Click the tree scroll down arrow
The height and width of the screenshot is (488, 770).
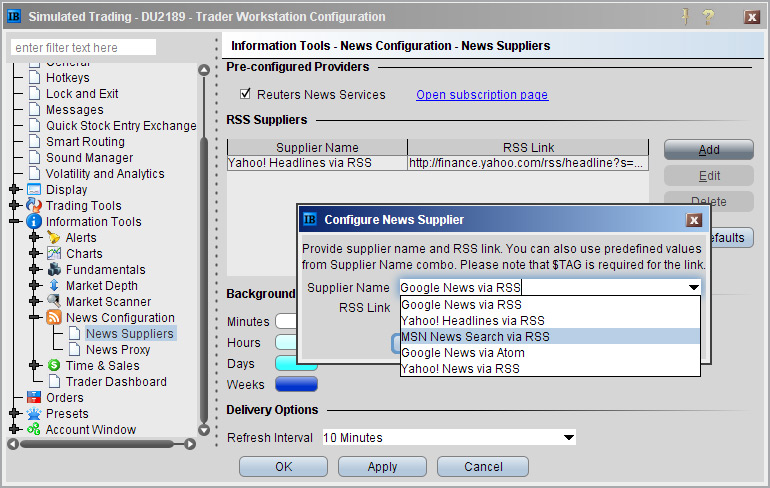pyautogui.click(x=204, y=430)
